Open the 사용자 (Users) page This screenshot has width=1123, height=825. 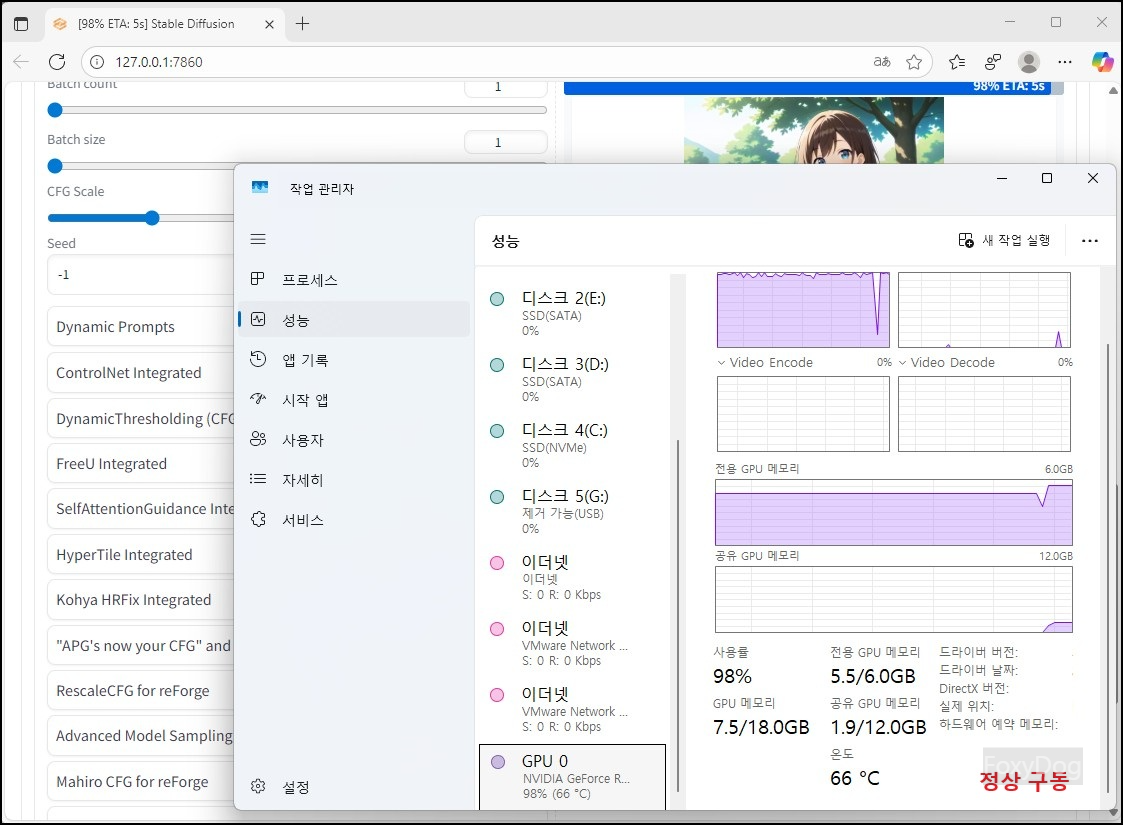355,440
